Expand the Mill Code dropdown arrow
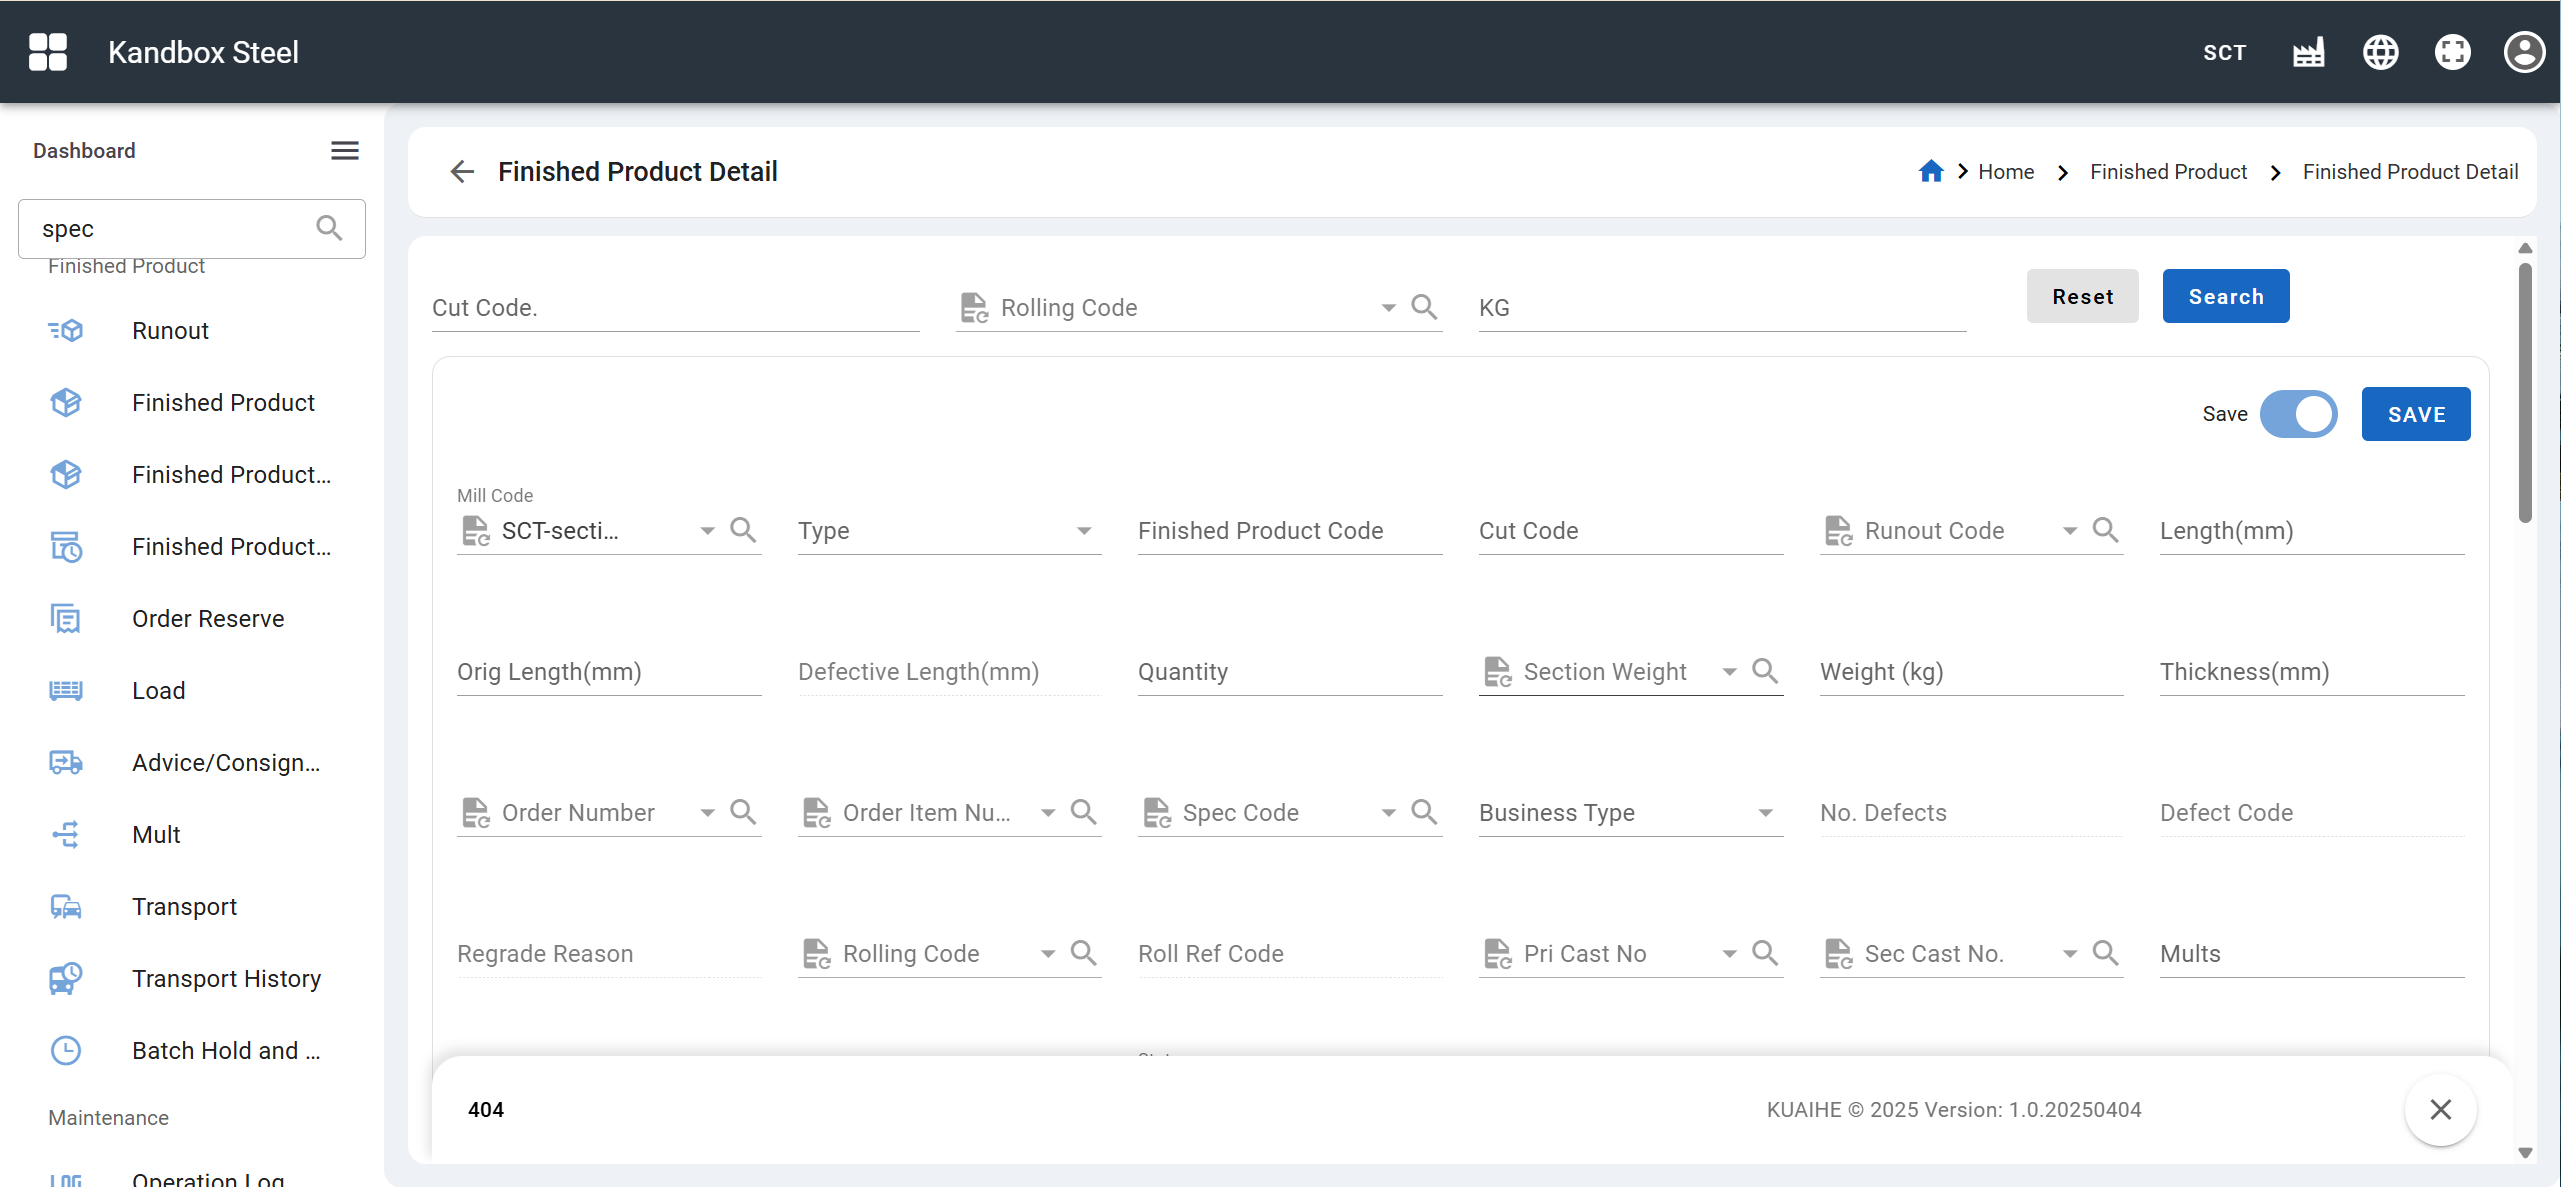2561x1187 pixels. [707, 531]
